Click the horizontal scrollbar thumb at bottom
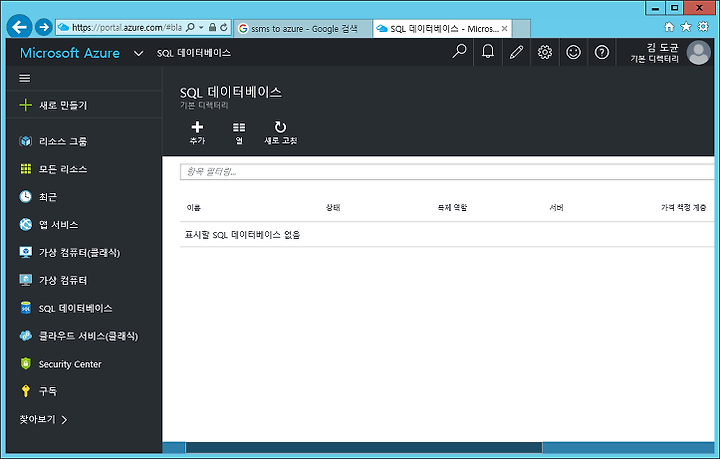The image size is (720, 459). click(364, 448)
